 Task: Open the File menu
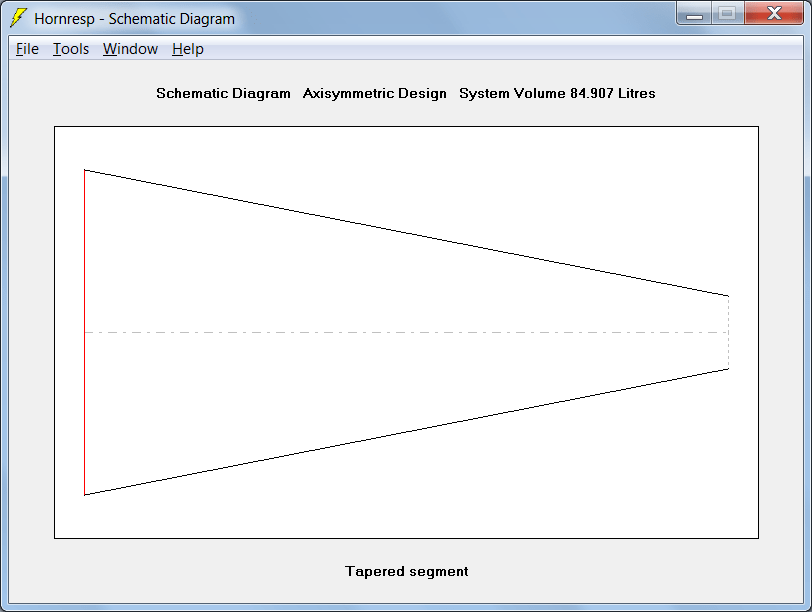pos(27,49)
